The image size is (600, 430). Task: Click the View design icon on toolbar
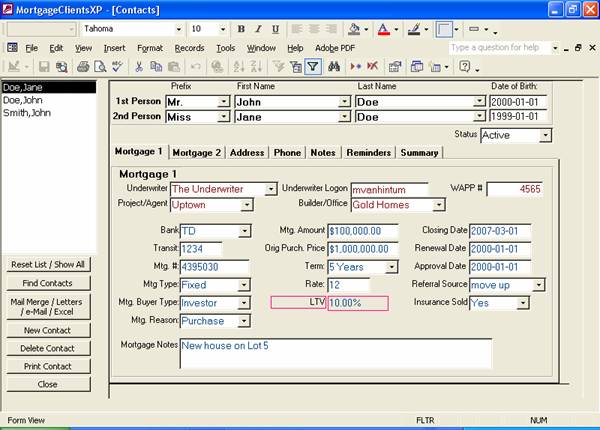click(x=14, y=67)
